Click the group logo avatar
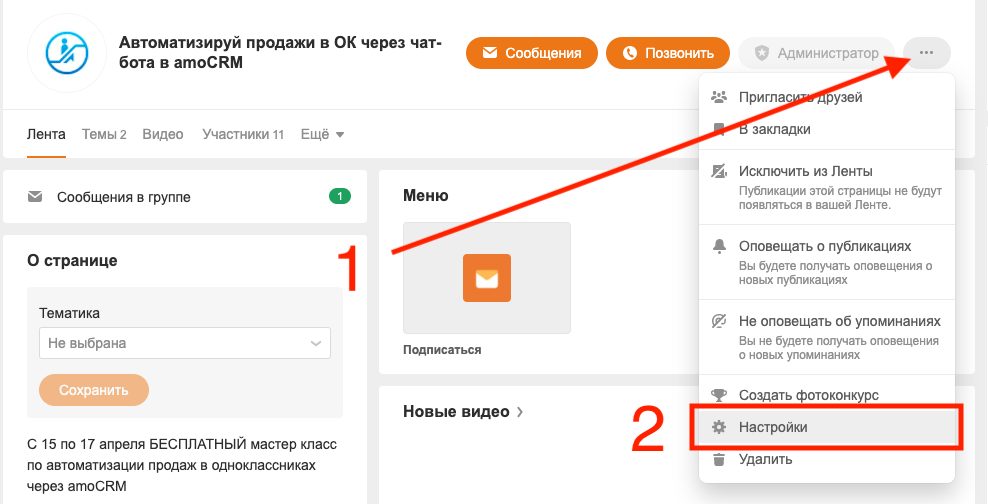This screenshot has width=988, height=504. click(x=67, y=53)
